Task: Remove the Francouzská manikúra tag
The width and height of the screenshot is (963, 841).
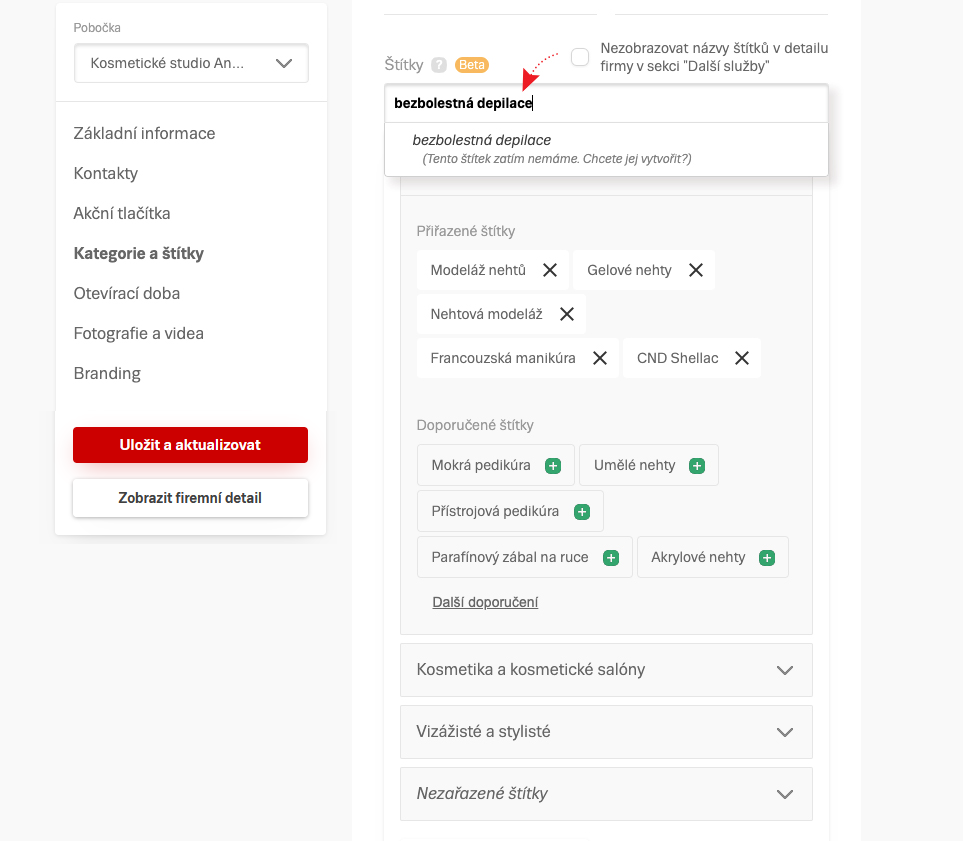Action: [x=600, y=358]
